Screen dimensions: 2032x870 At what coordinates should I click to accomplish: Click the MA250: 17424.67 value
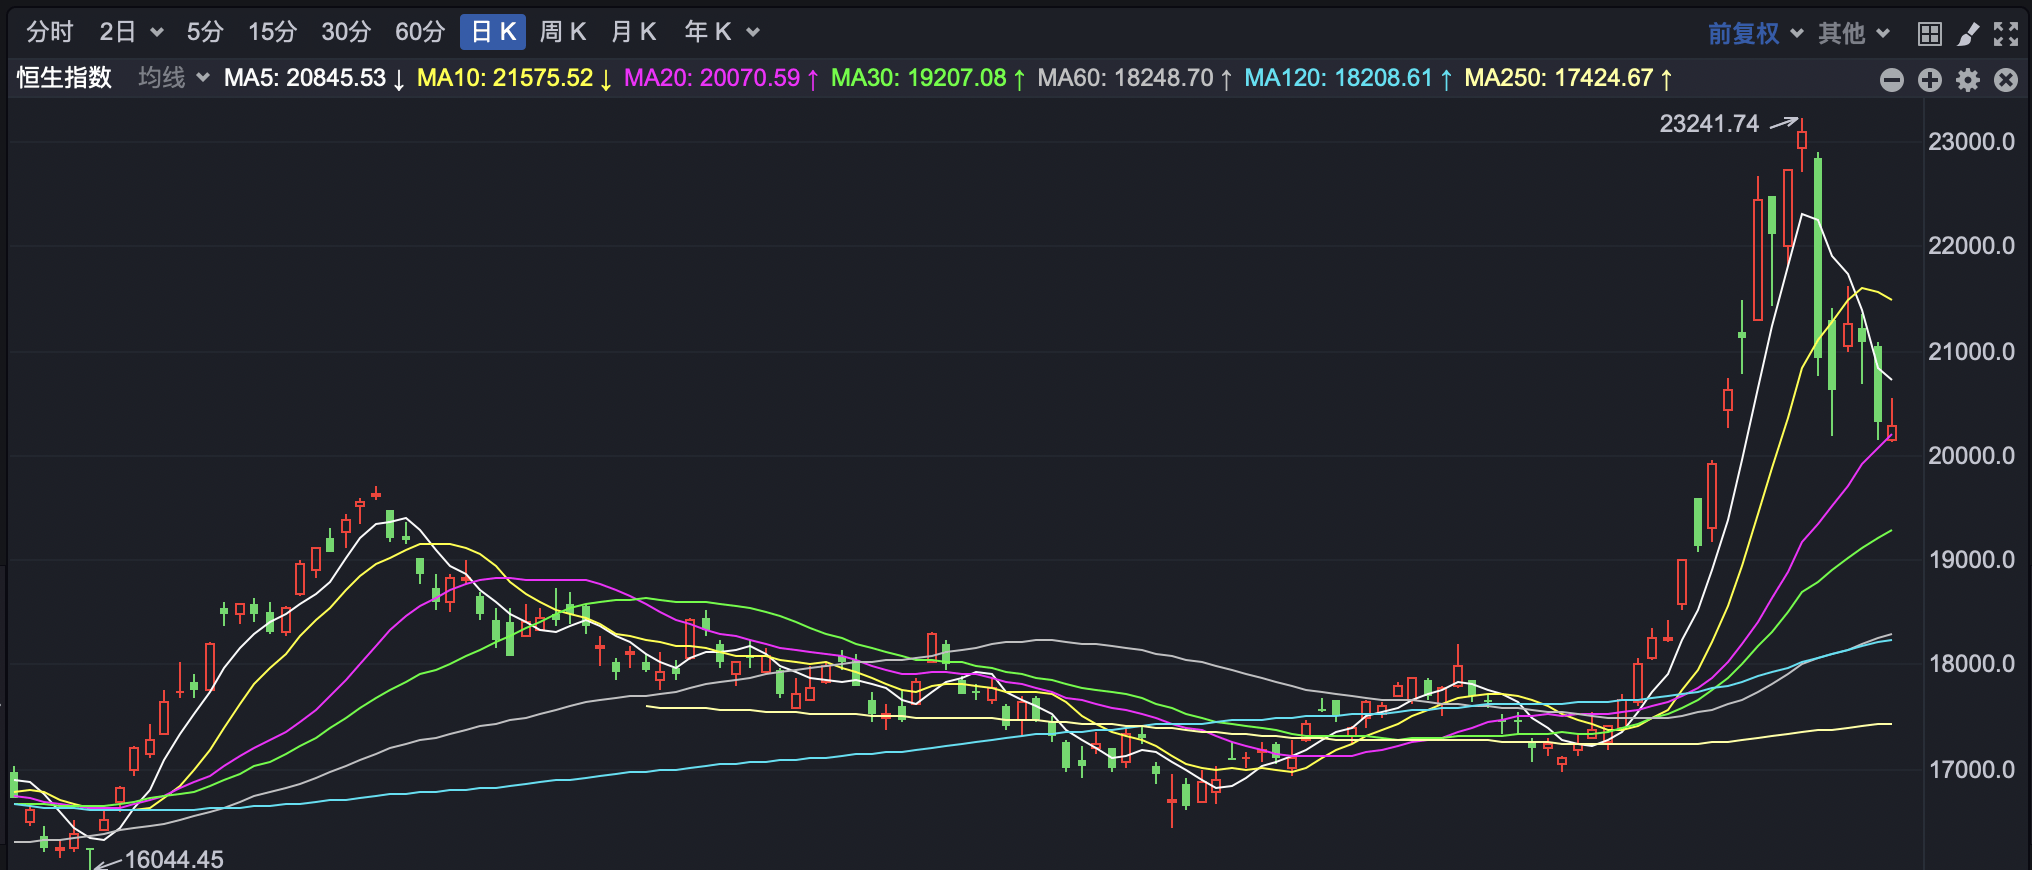click(1568, 78)
